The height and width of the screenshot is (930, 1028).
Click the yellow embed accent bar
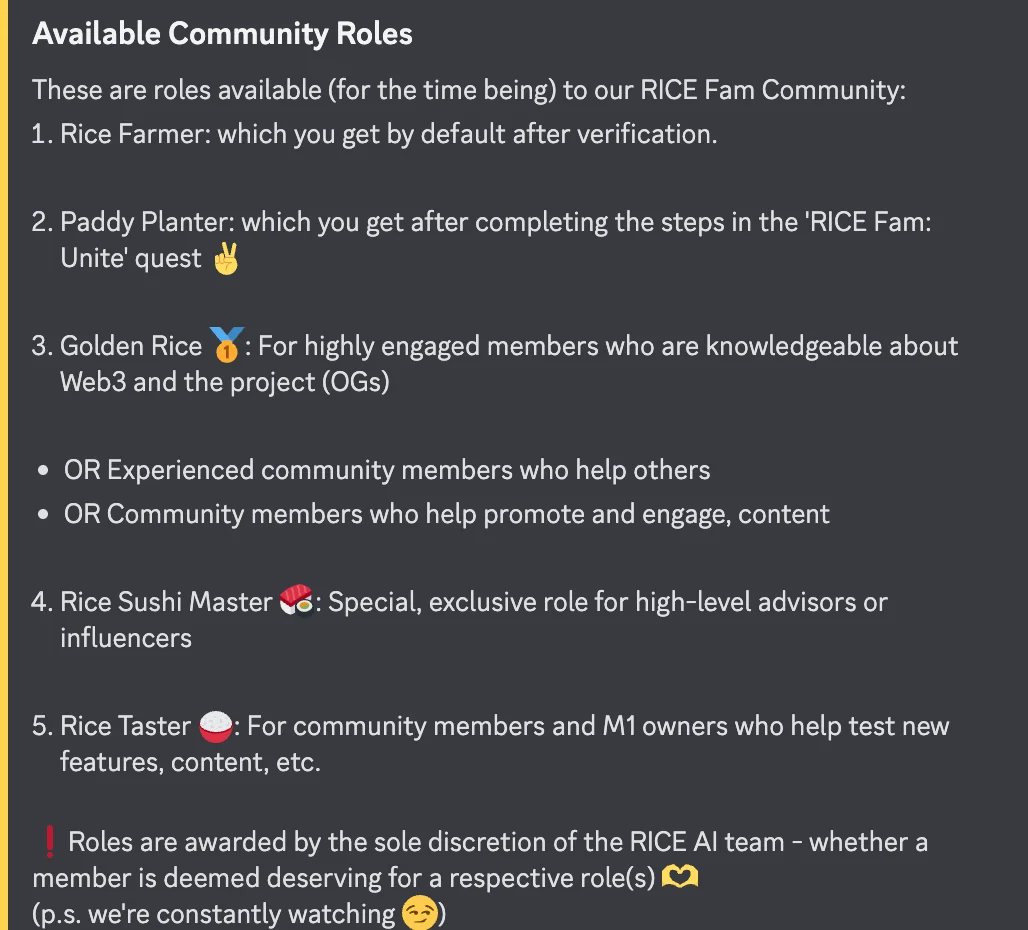4,465
